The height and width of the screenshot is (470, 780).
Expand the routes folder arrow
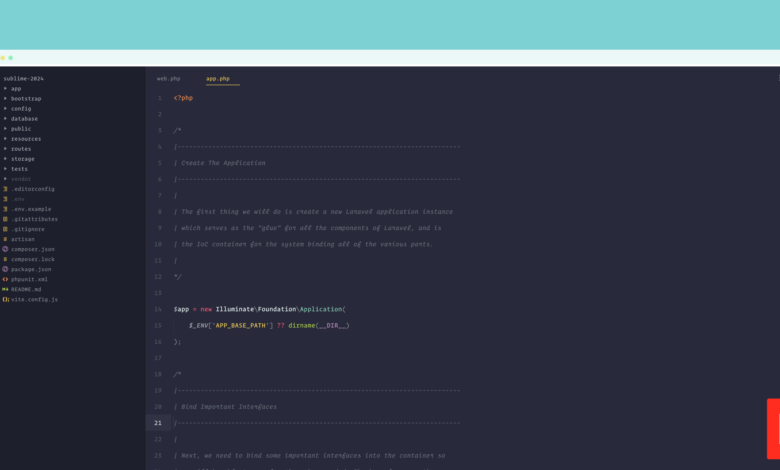(x=5, y=149)
